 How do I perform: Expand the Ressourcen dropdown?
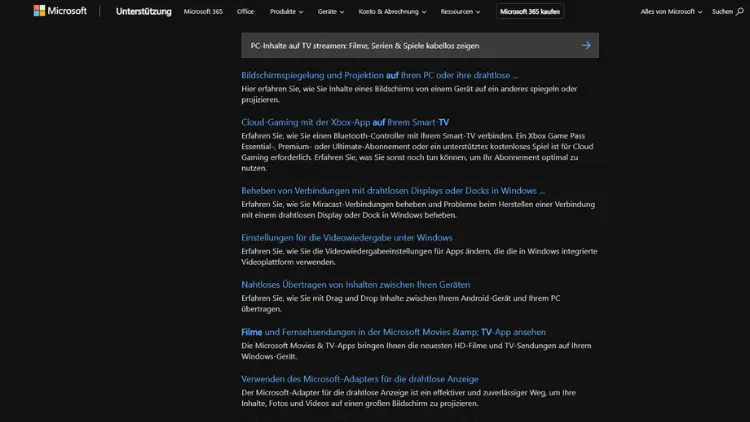point(460,11)
